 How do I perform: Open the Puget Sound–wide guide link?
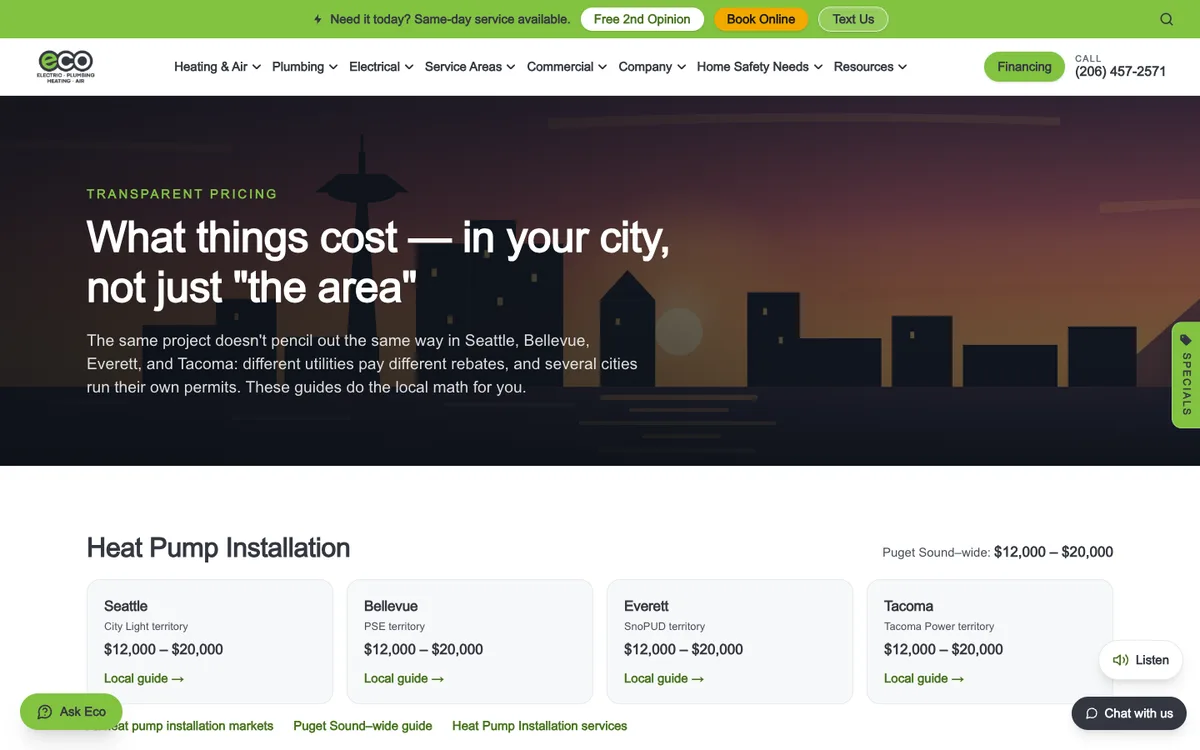pyautogui.click(x=363, y=726)
